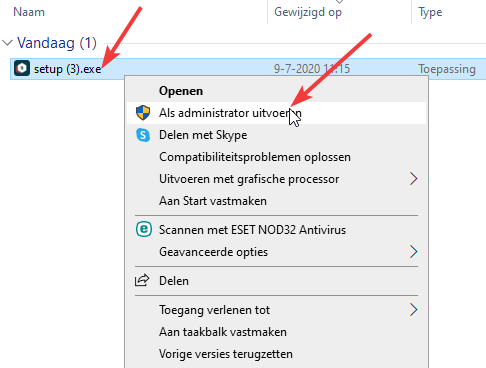486x368 pixels.
Task: Expand the Uitvoeren met grafische processor submenu arrow
Action: point(414,179)
